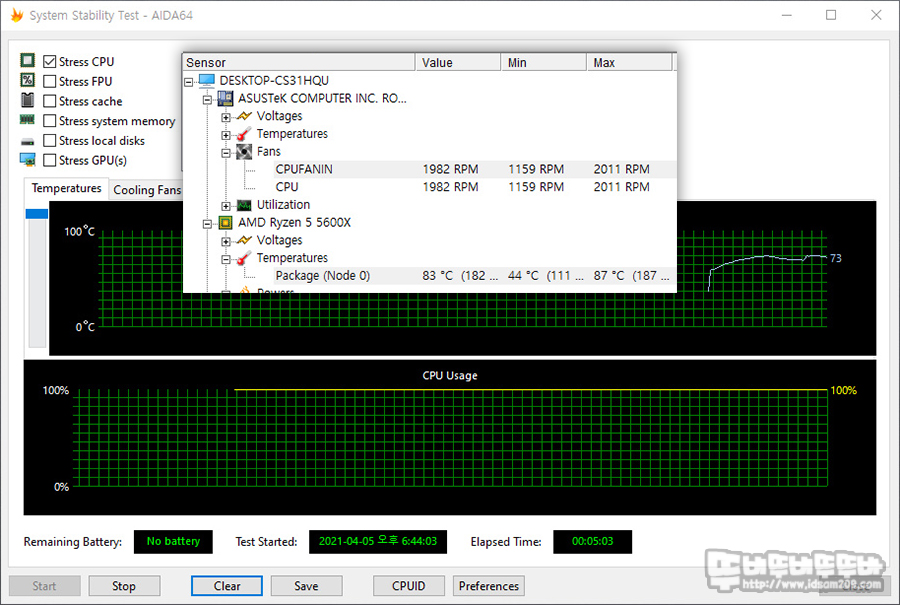Expand the Utilization node

click(226, 206)
